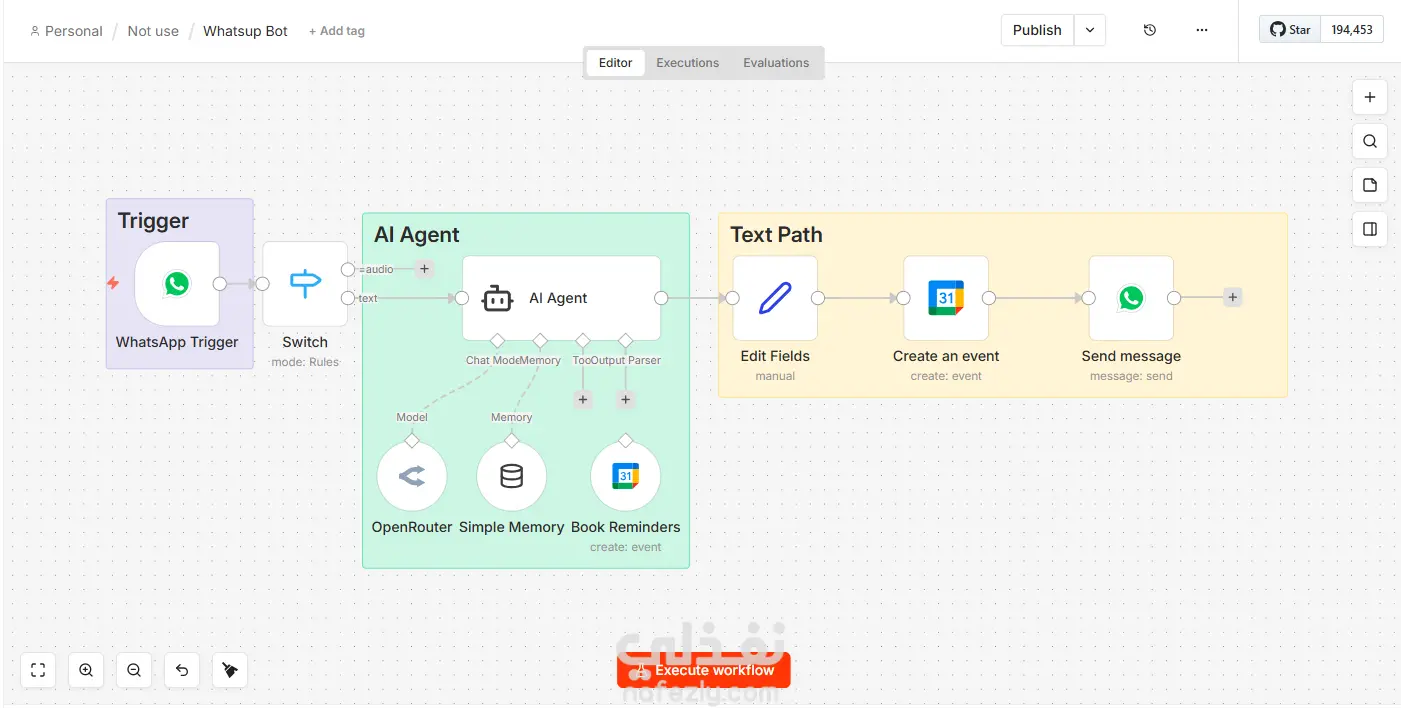
Task: Expand the Publish dropdown arrow
Action: (1090, 30)
